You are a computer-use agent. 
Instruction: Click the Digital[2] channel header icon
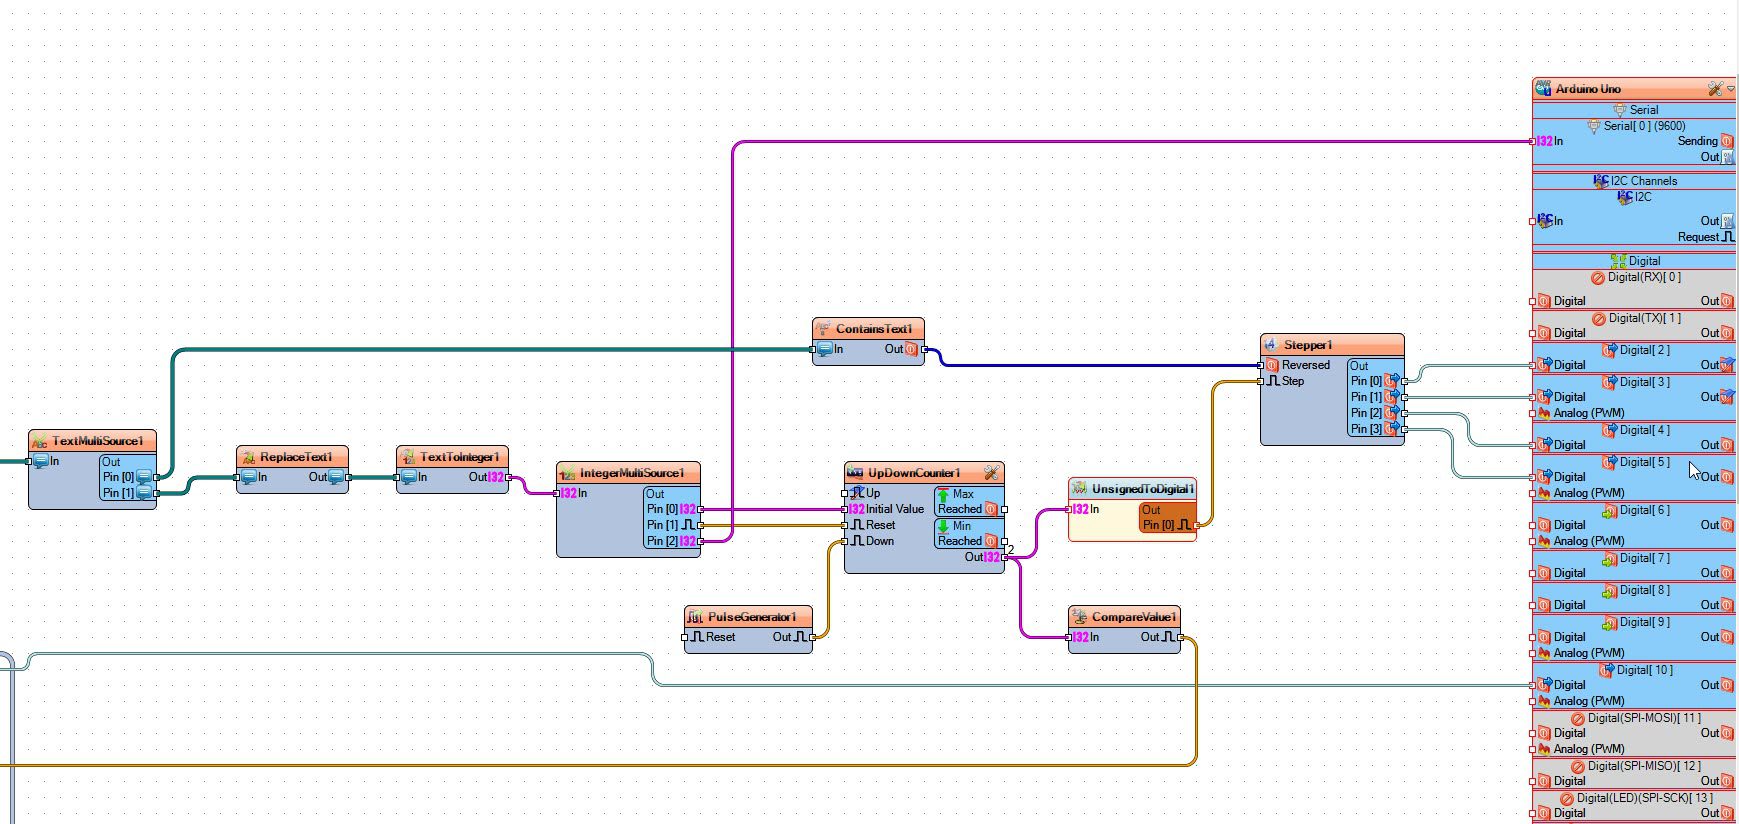click(1610, 350)
